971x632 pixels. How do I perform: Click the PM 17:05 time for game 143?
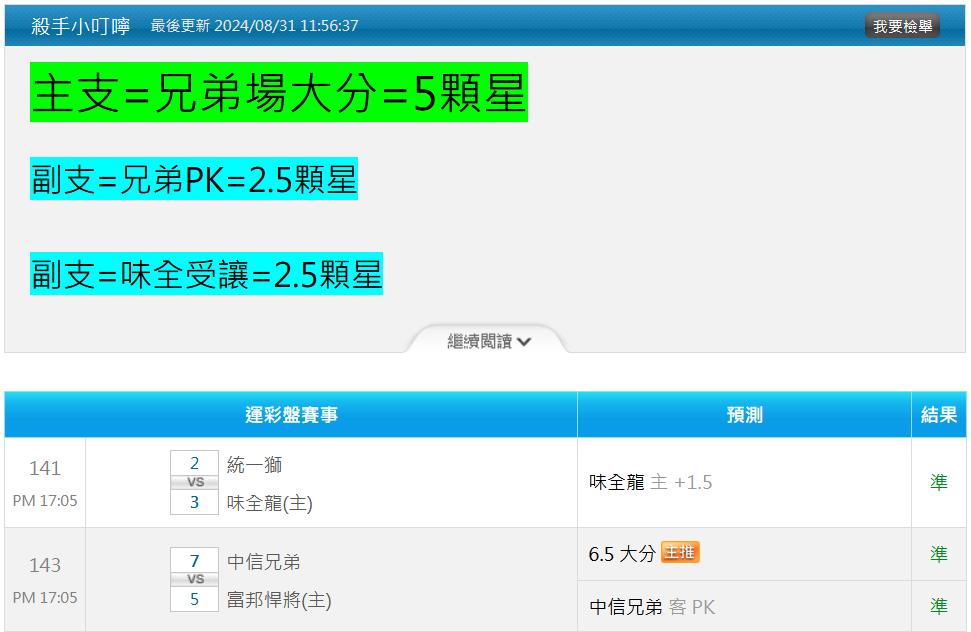[45, 597]
